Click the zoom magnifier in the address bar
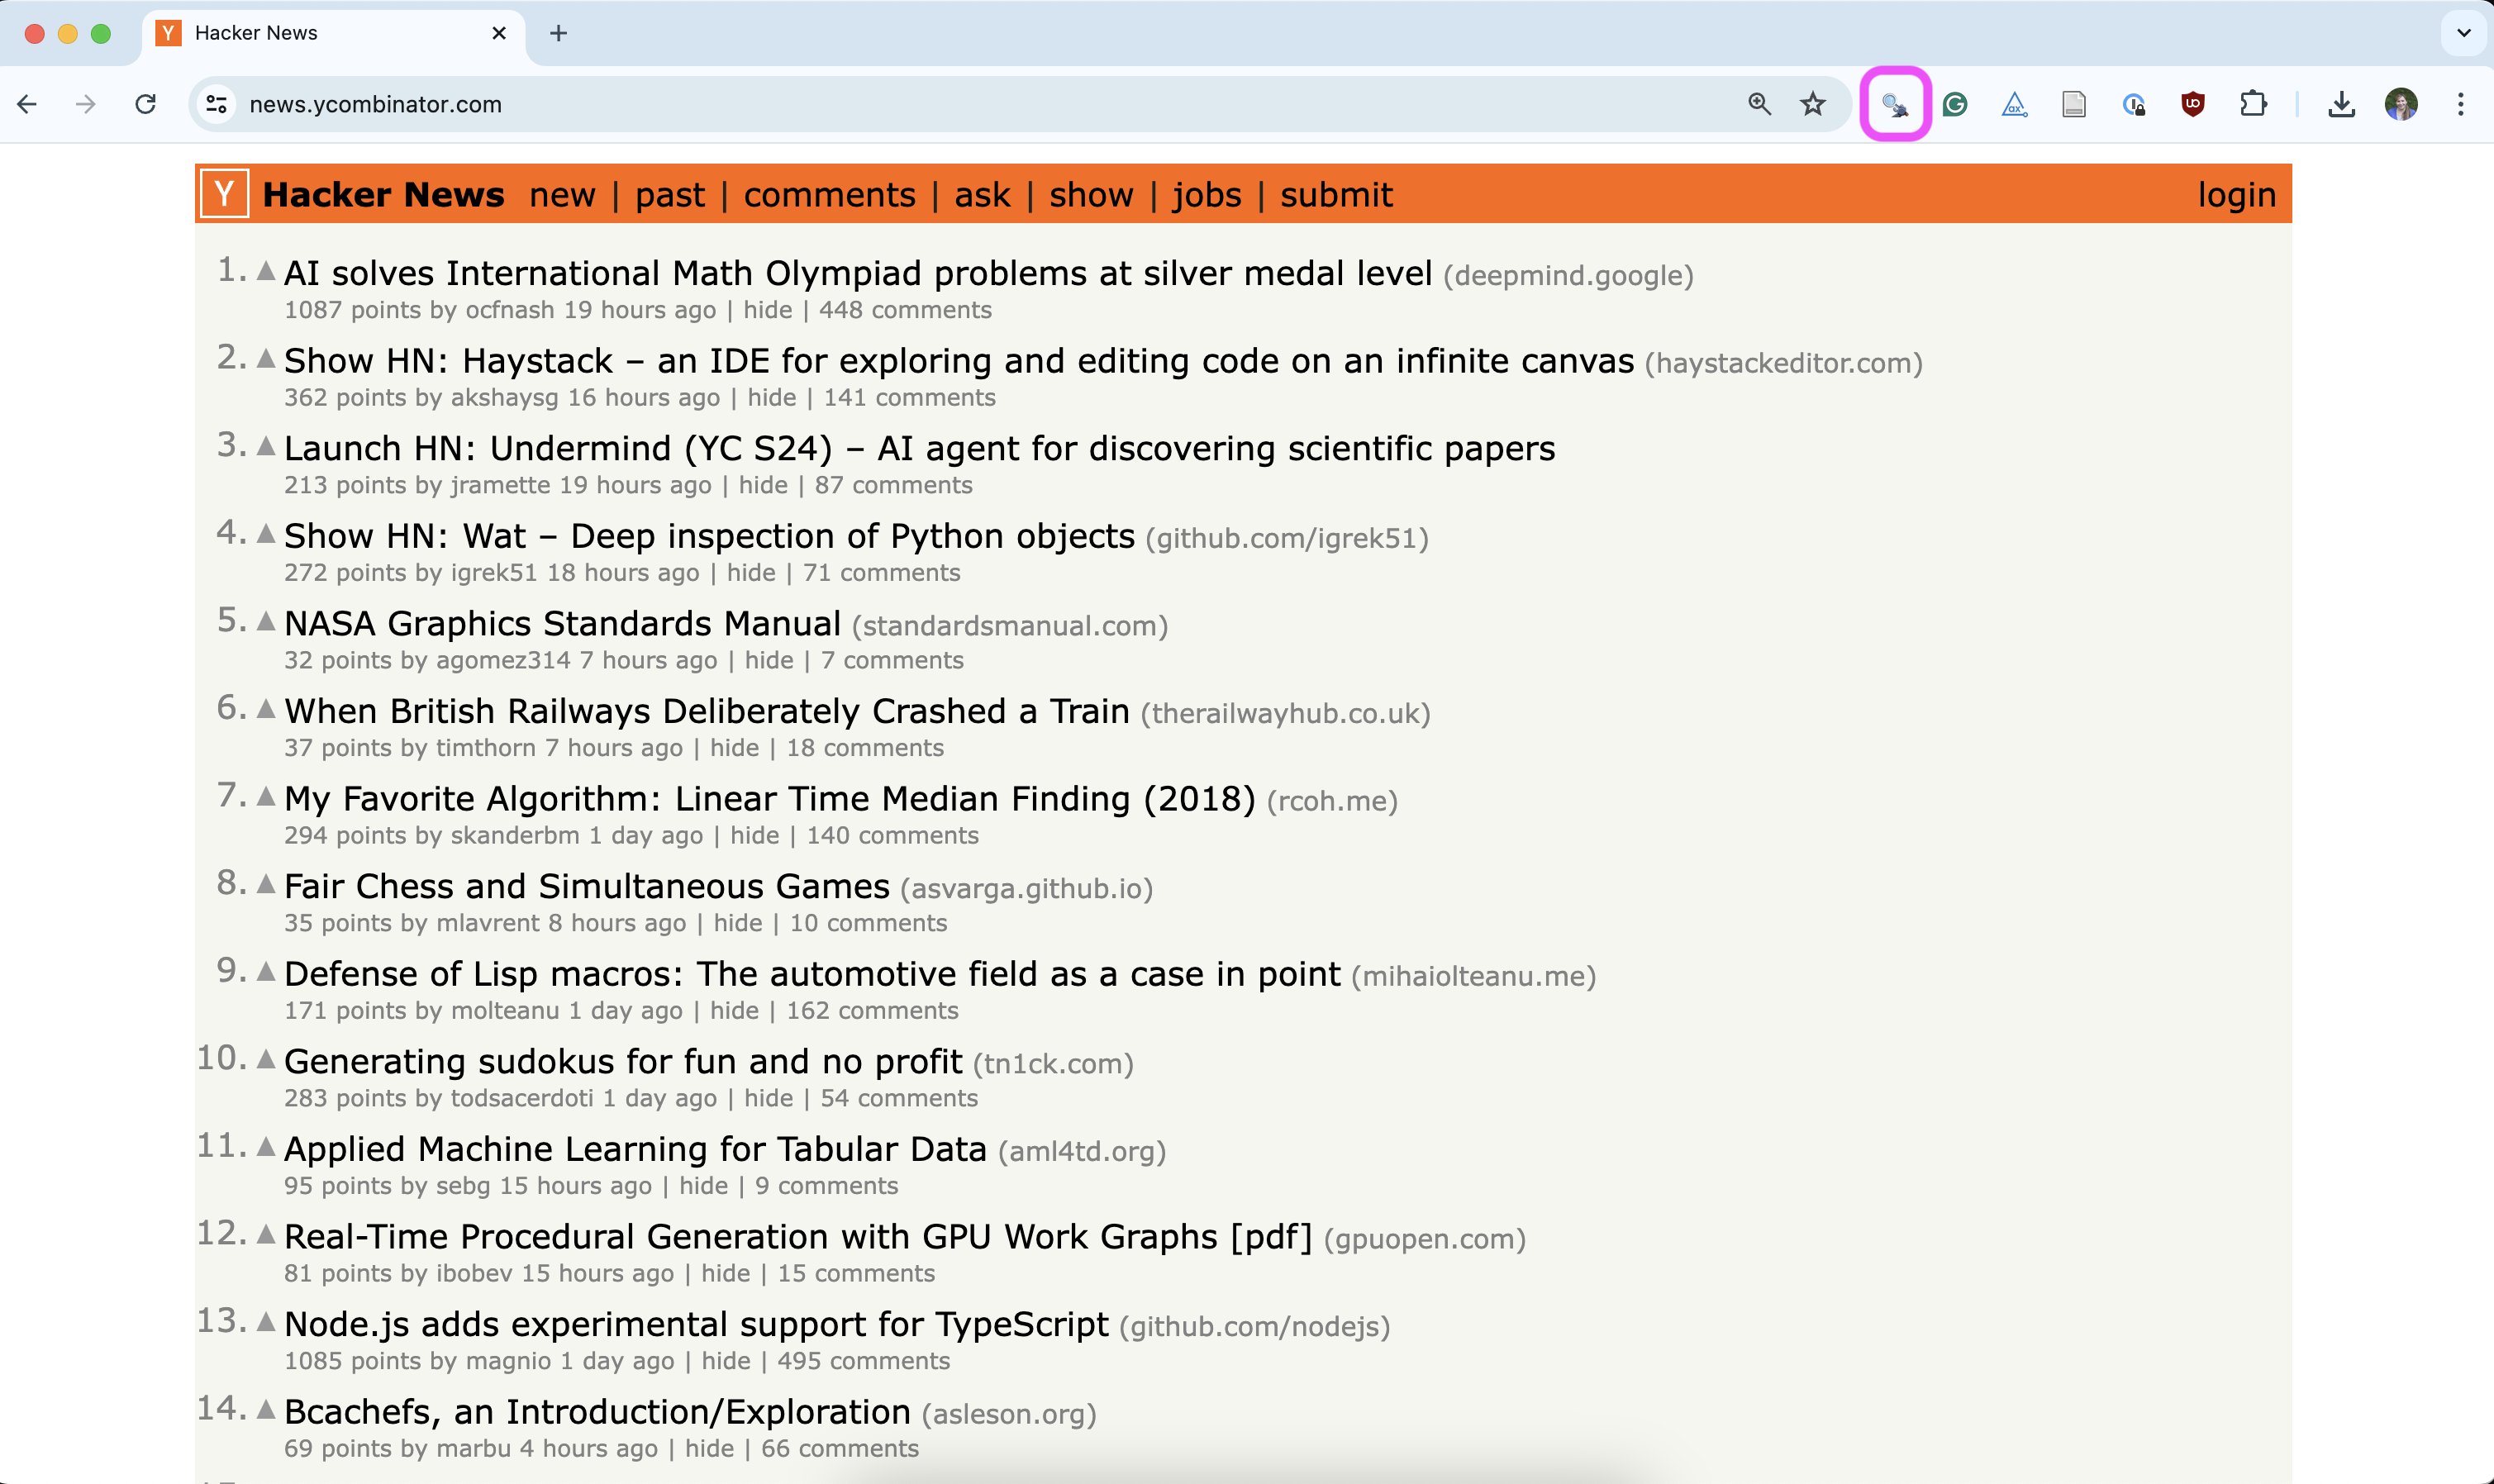Image resolution: width=2494 pixels, height=1484 pixels. (x=1759, y=104)
